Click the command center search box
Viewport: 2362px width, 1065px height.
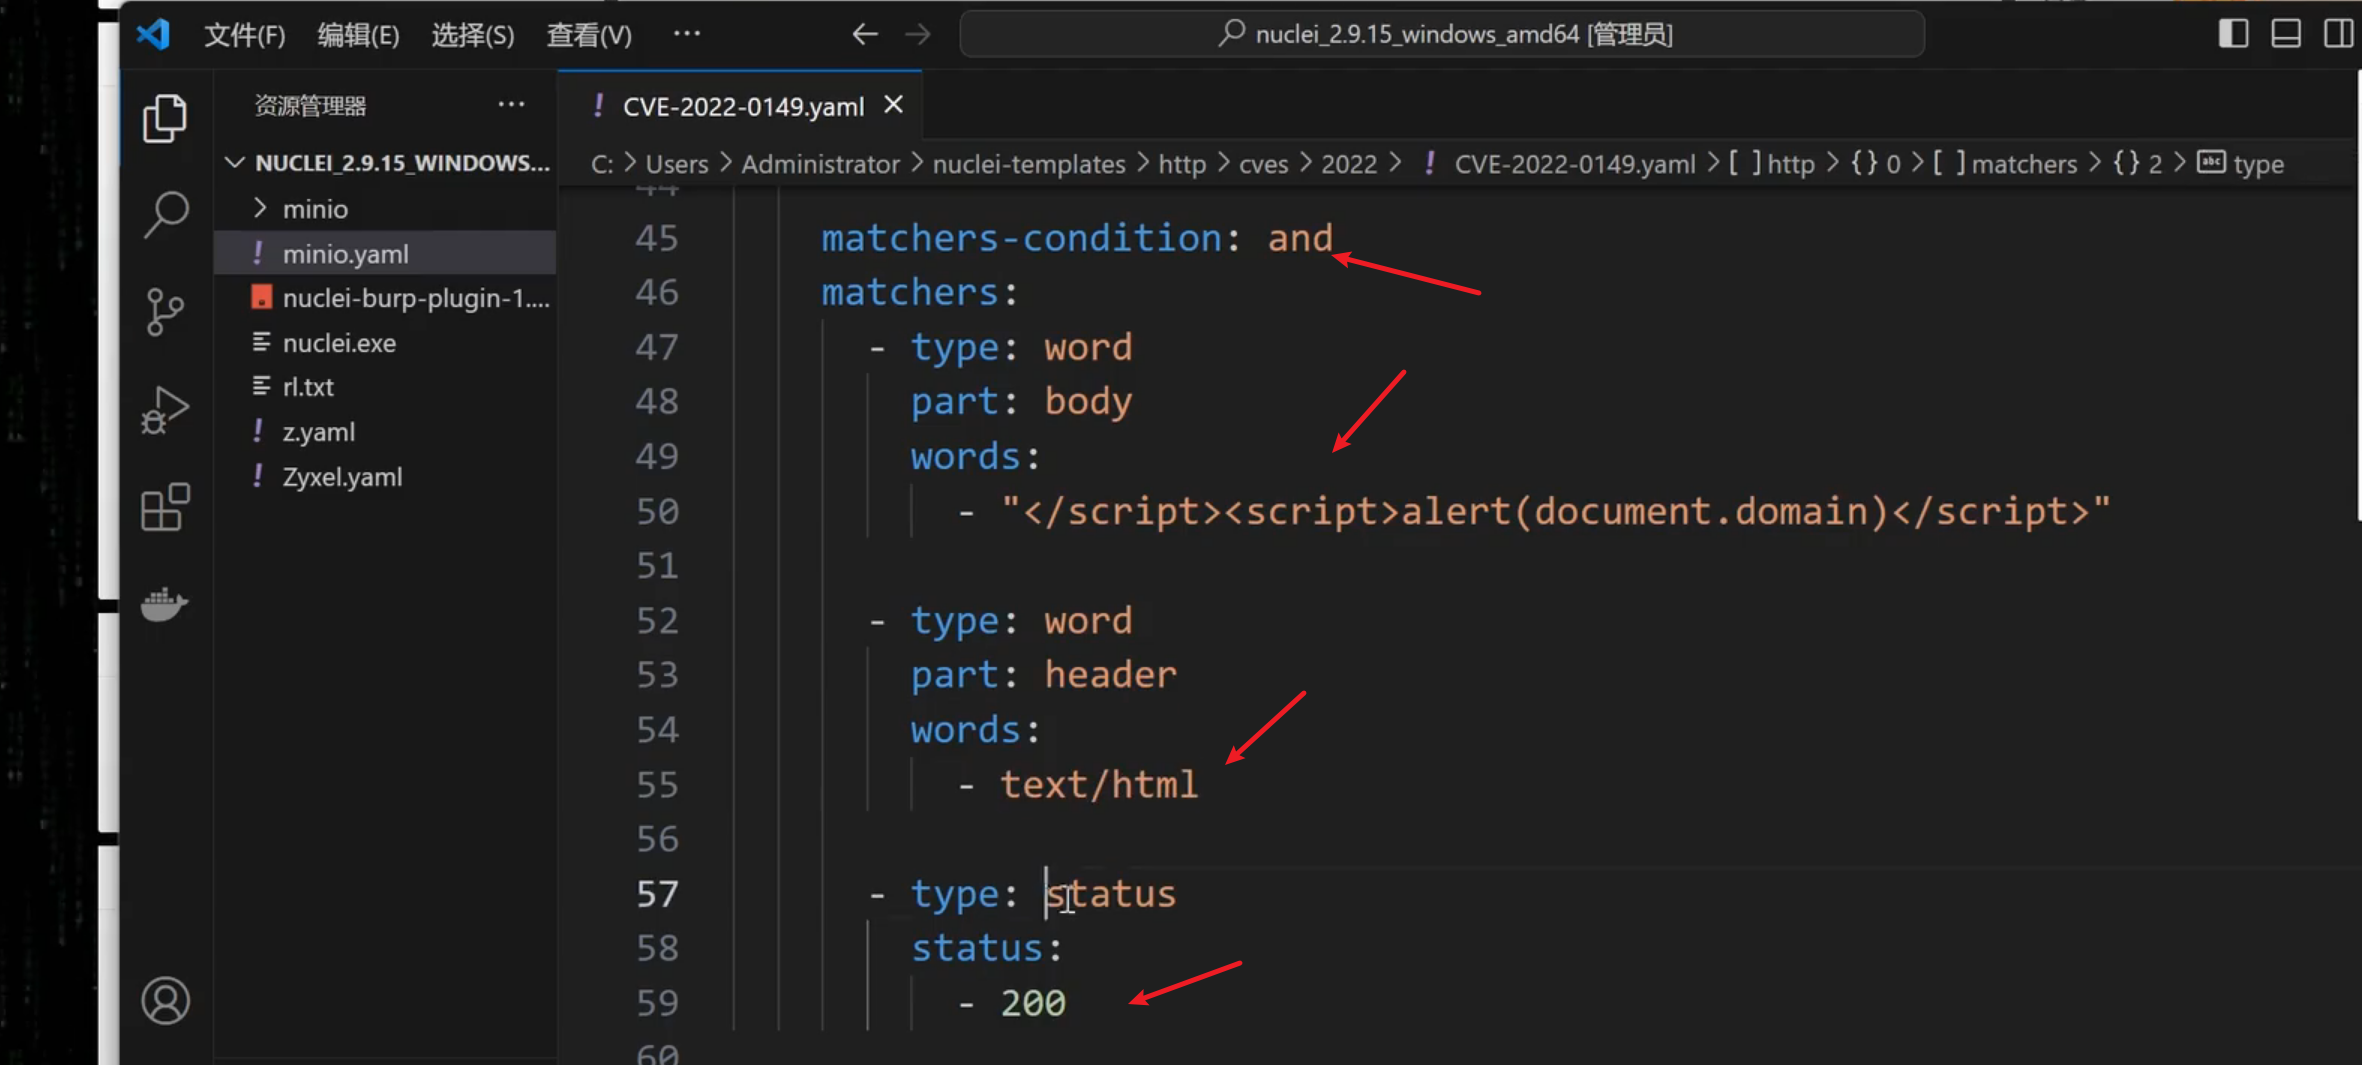coord(1441,34)
